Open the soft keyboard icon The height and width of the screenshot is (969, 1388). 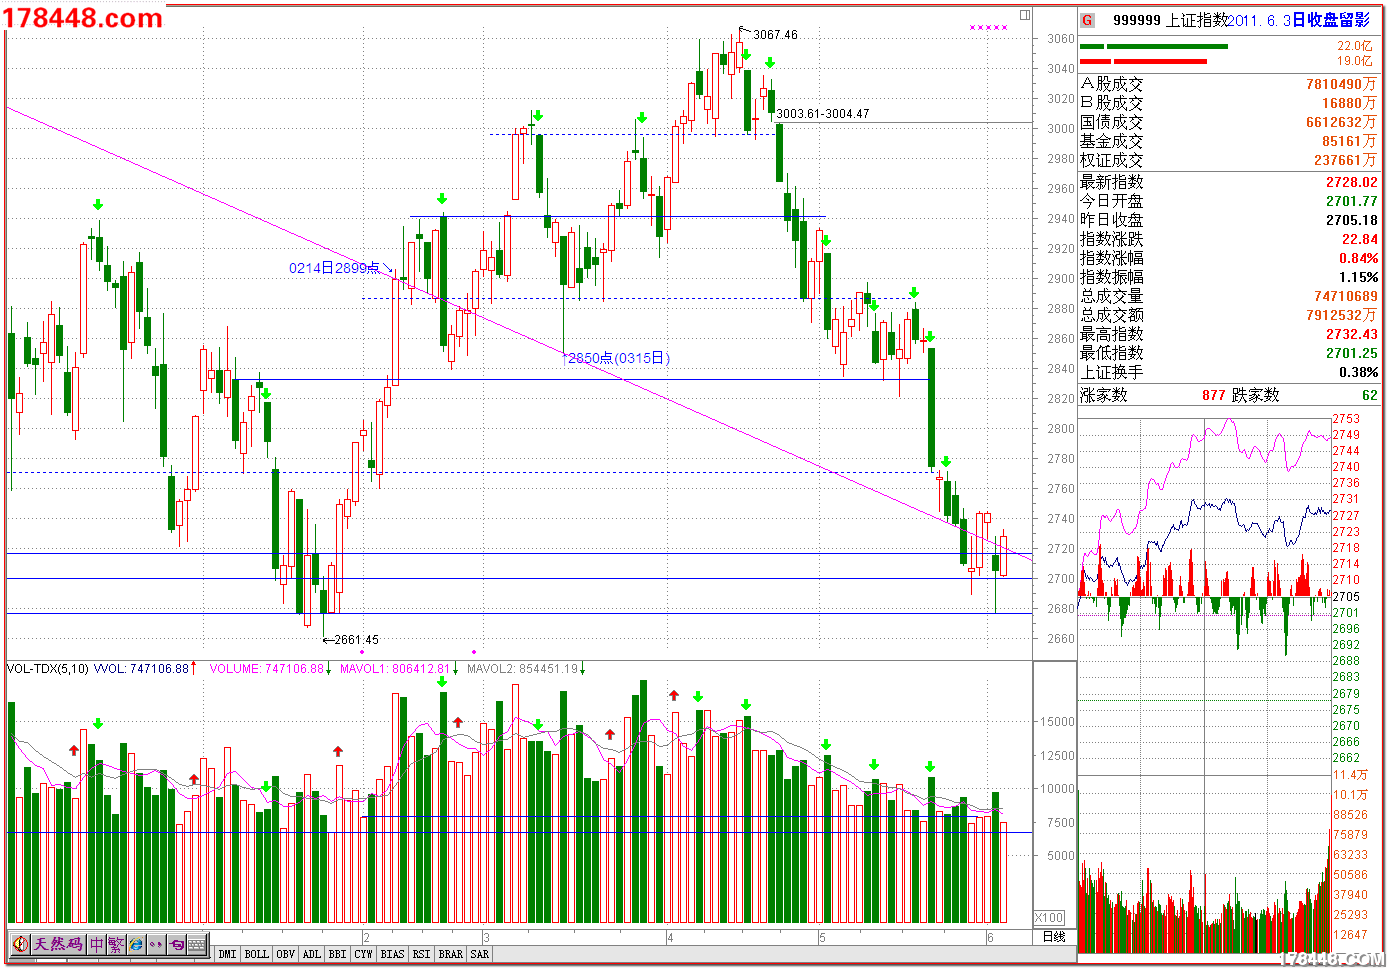point(197,944)
